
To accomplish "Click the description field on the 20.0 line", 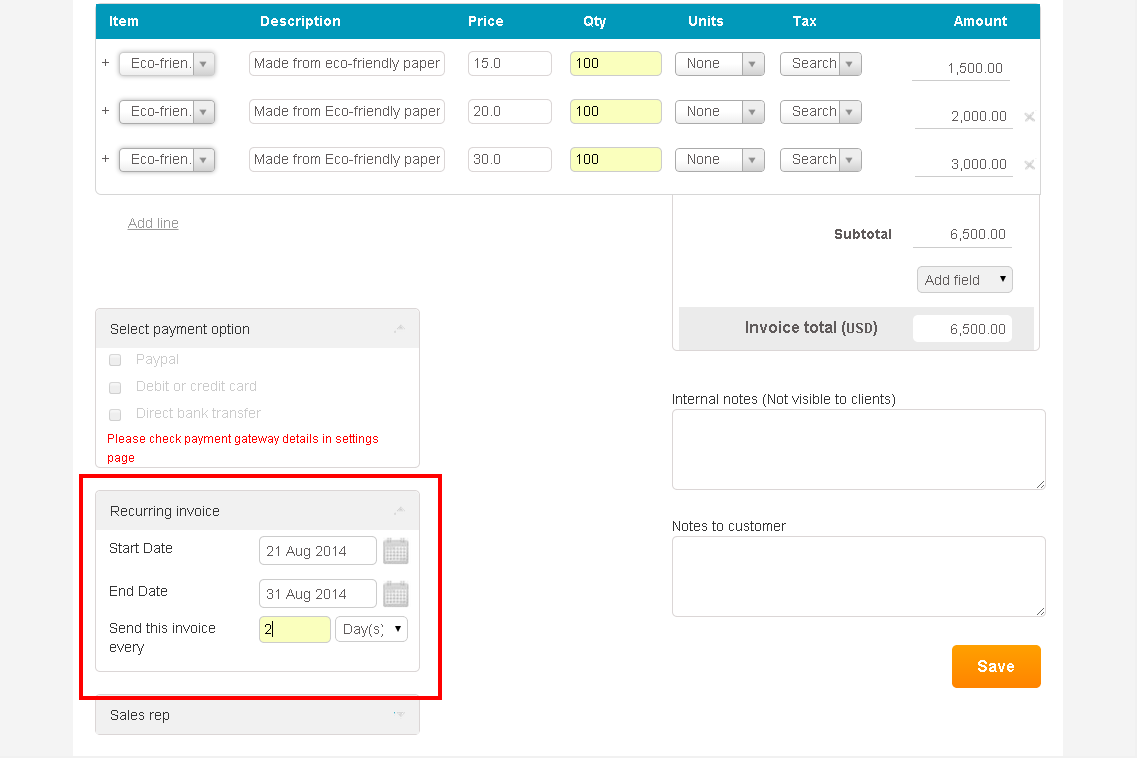I will [x=347, y=112].
